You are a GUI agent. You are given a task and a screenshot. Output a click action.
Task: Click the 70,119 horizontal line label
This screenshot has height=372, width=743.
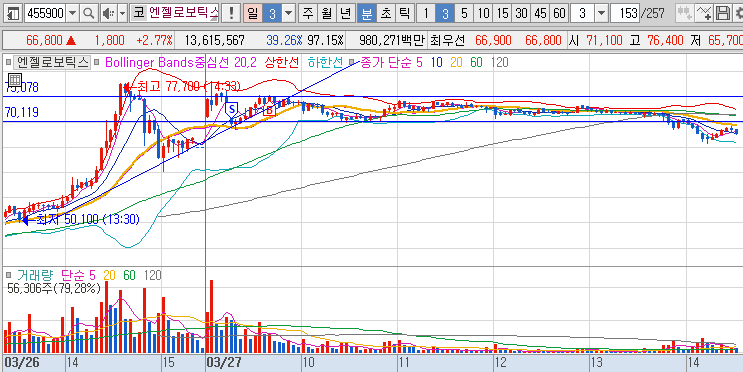pos(22,112)
